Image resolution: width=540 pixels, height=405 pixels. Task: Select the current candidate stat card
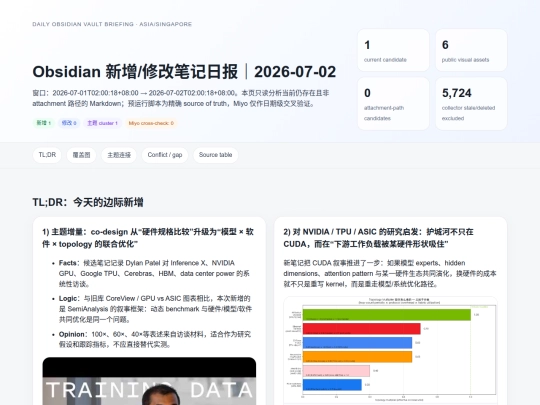point(393,50)
